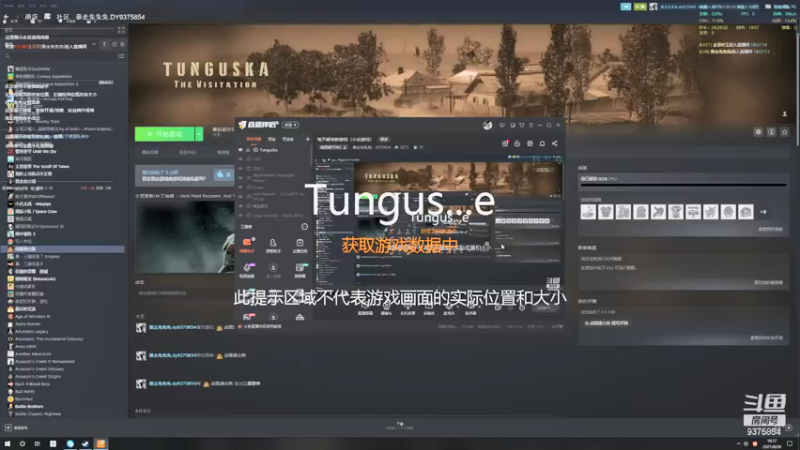Collapse the 工具箱 toolbox section
This screenshot has width=800, height=450.
tap(304, 227)
